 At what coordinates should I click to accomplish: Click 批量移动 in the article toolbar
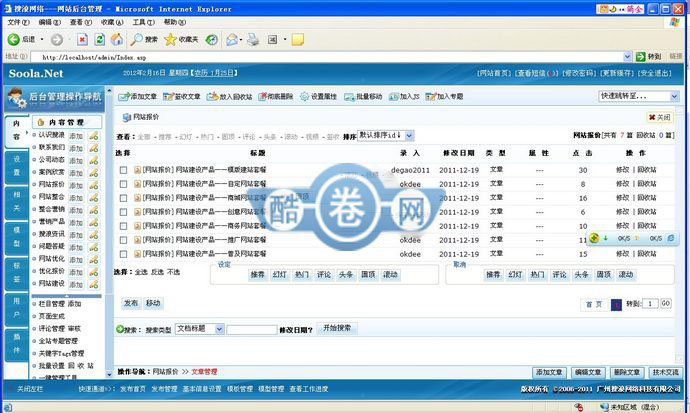(363, 96)
